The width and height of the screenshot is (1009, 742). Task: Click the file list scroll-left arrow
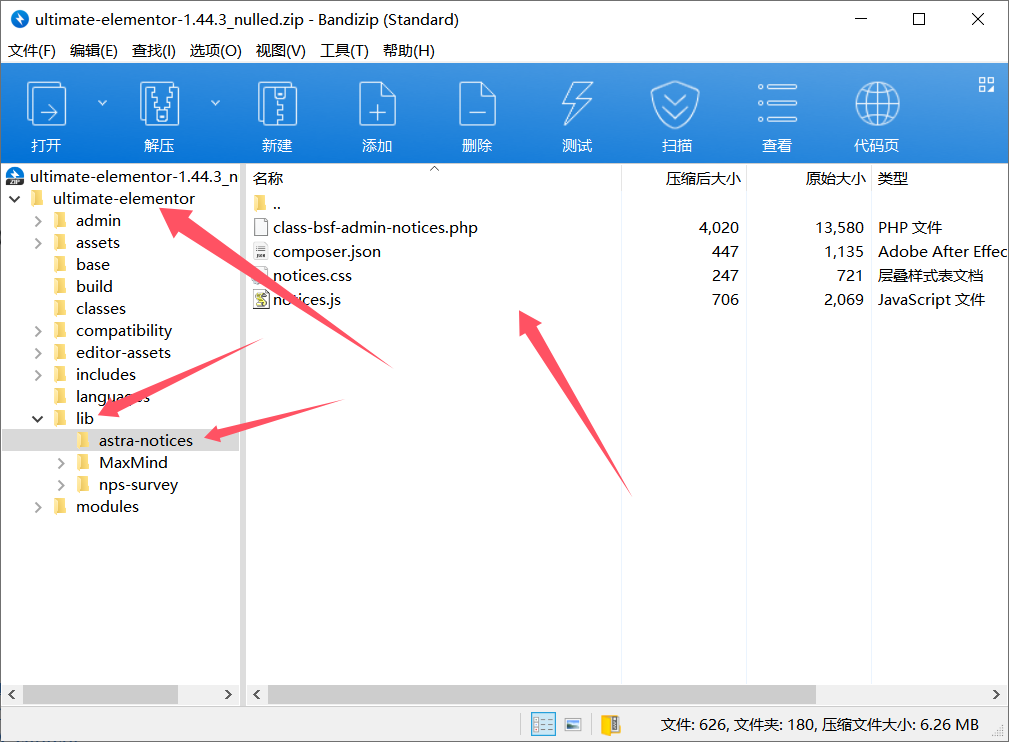257,694
